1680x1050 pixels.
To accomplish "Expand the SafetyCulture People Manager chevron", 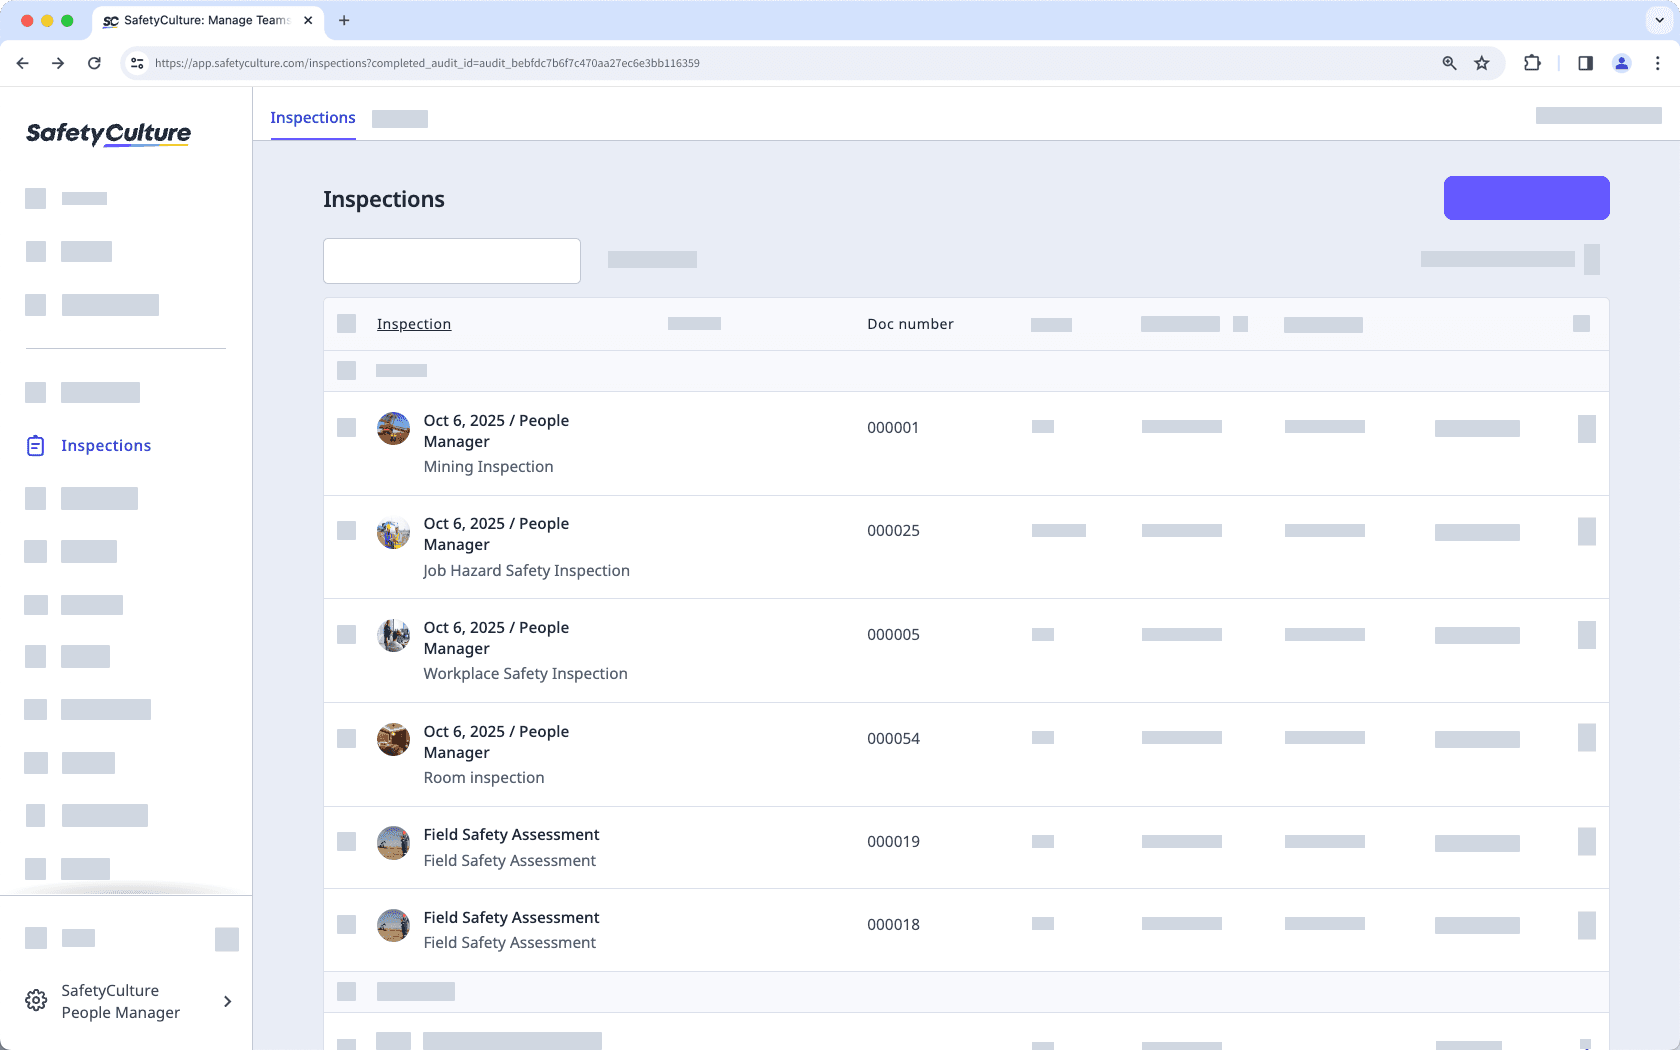I will tap(227, 1001).
